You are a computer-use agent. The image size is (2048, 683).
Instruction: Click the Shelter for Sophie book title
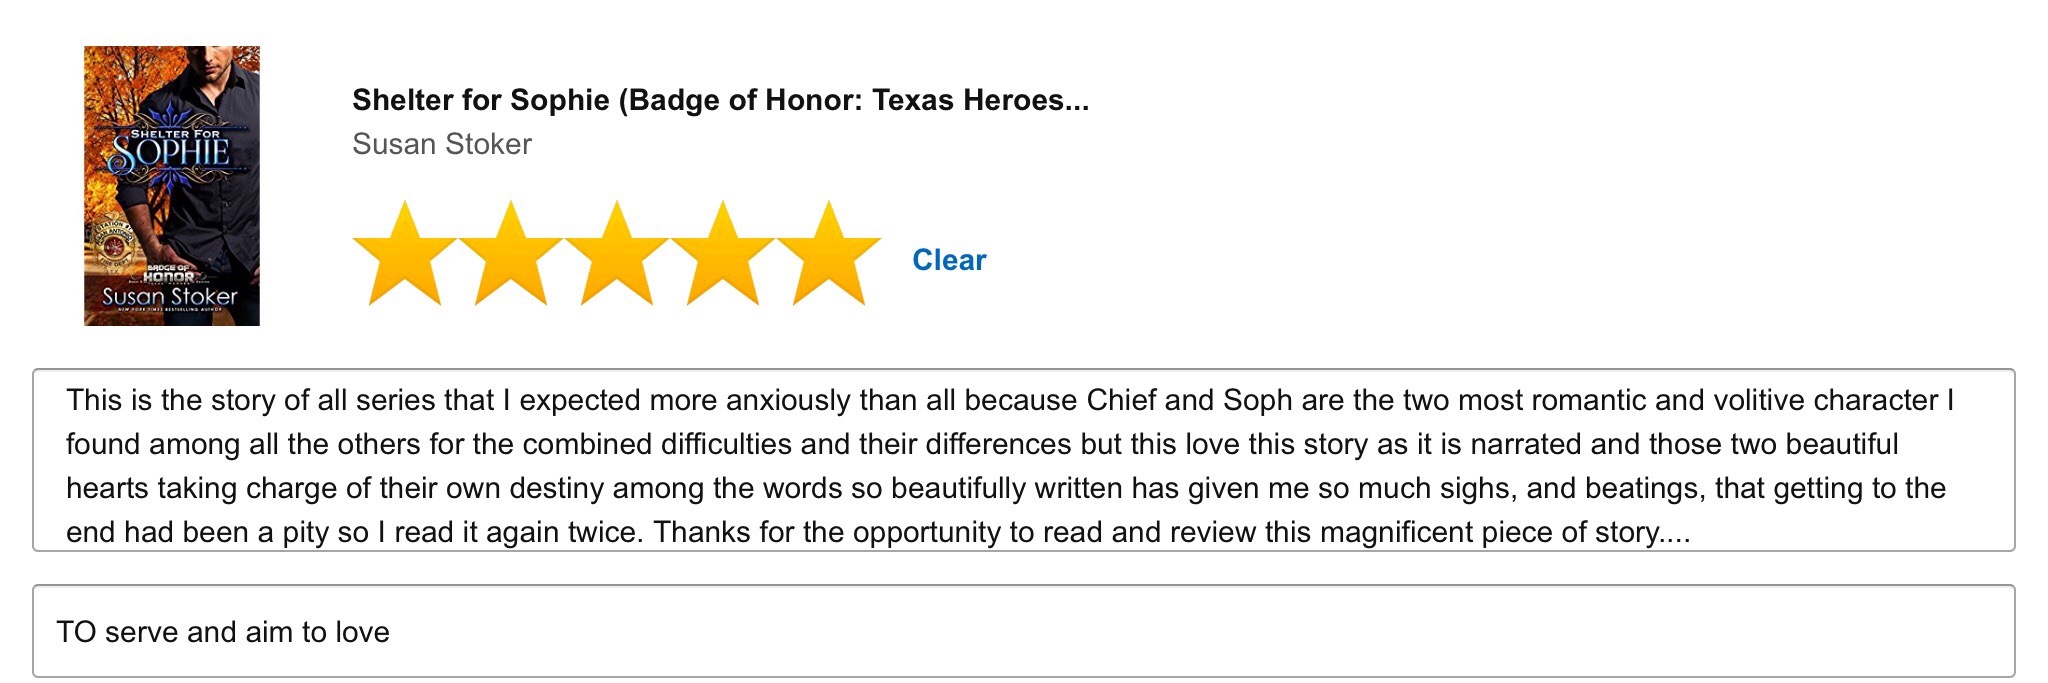(x=720, y=100)
